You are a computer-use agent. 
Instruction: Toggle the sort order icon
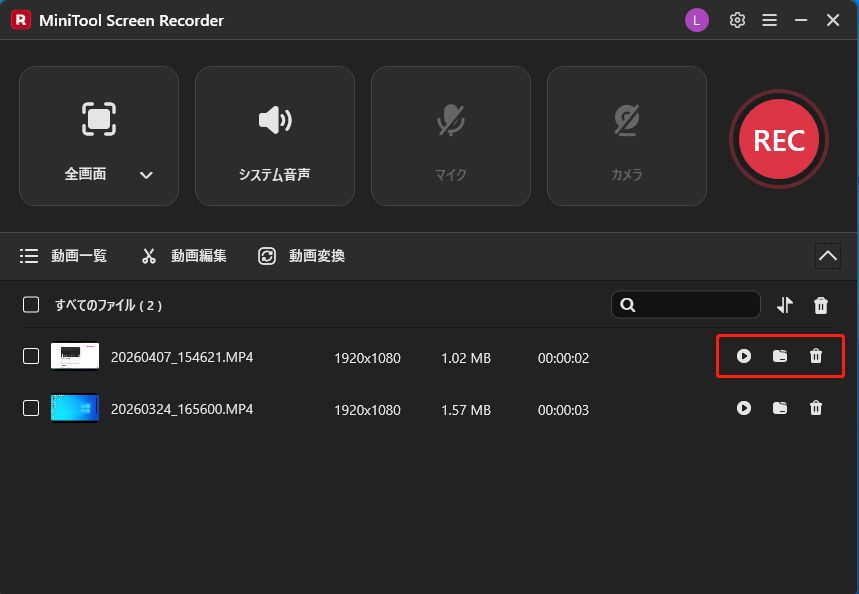click(x=785, y=305)
